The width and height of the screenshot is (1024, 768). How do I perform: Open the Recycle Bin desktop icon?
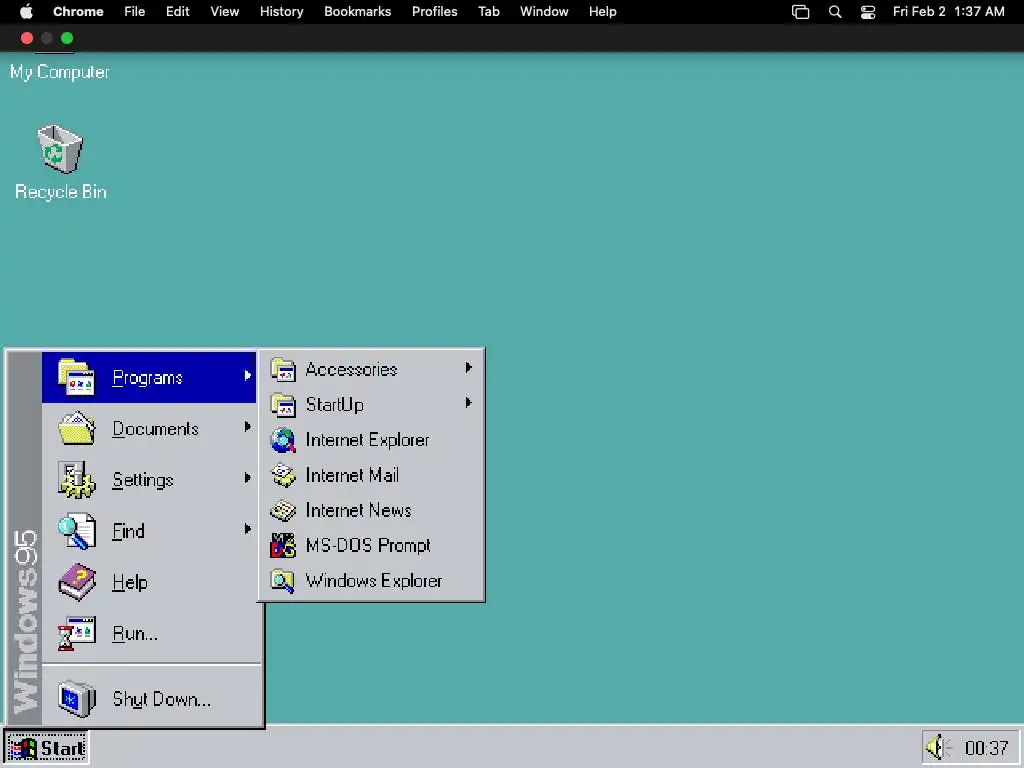click(x=60, y=149)
